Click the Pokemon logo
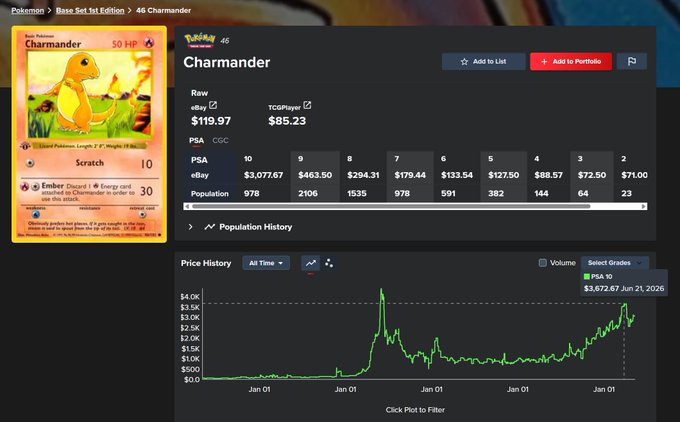 pyautogui.click(x=200, y=40)
